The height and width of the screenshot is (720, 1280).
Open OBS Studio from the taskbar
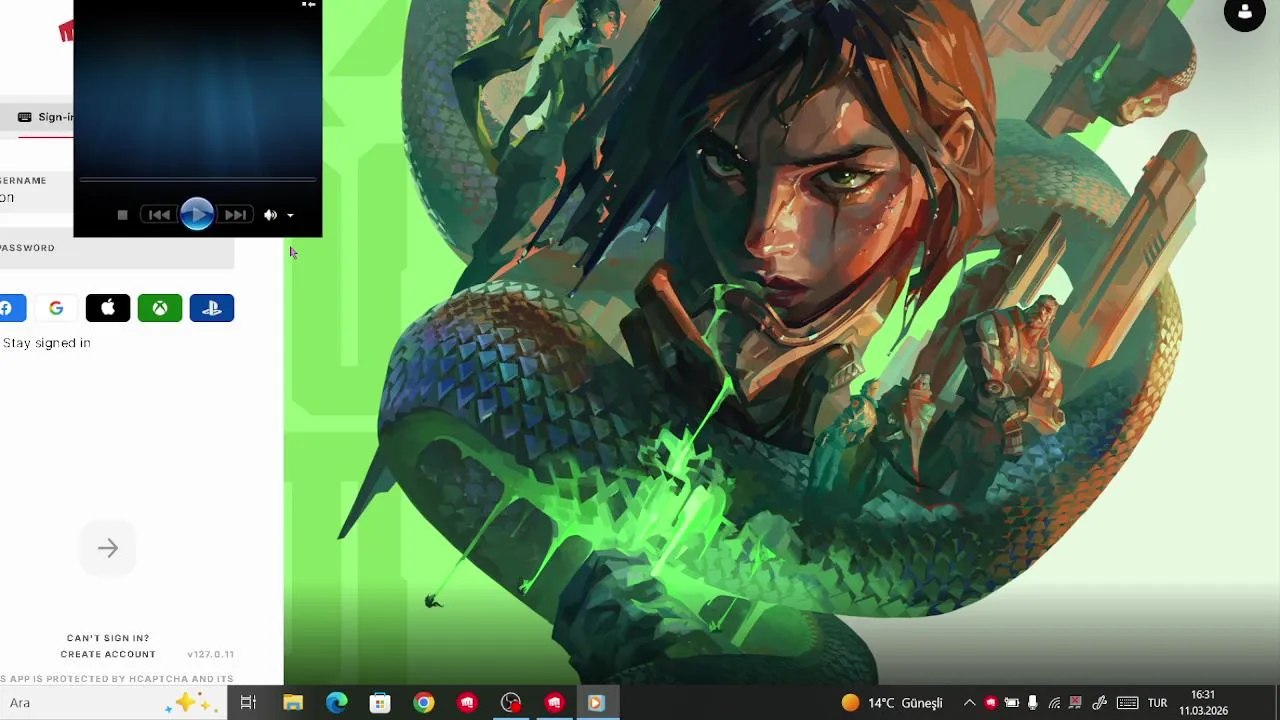tap(511, 703)
